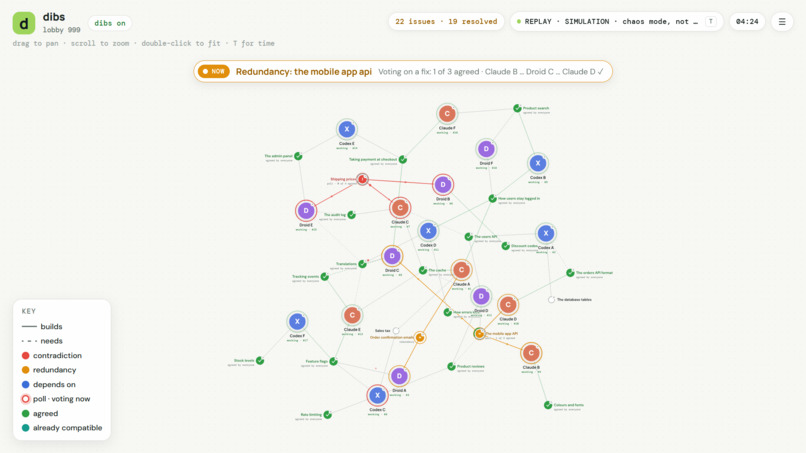Click the orange redundancy swatch in key

[x=26, y=370]
